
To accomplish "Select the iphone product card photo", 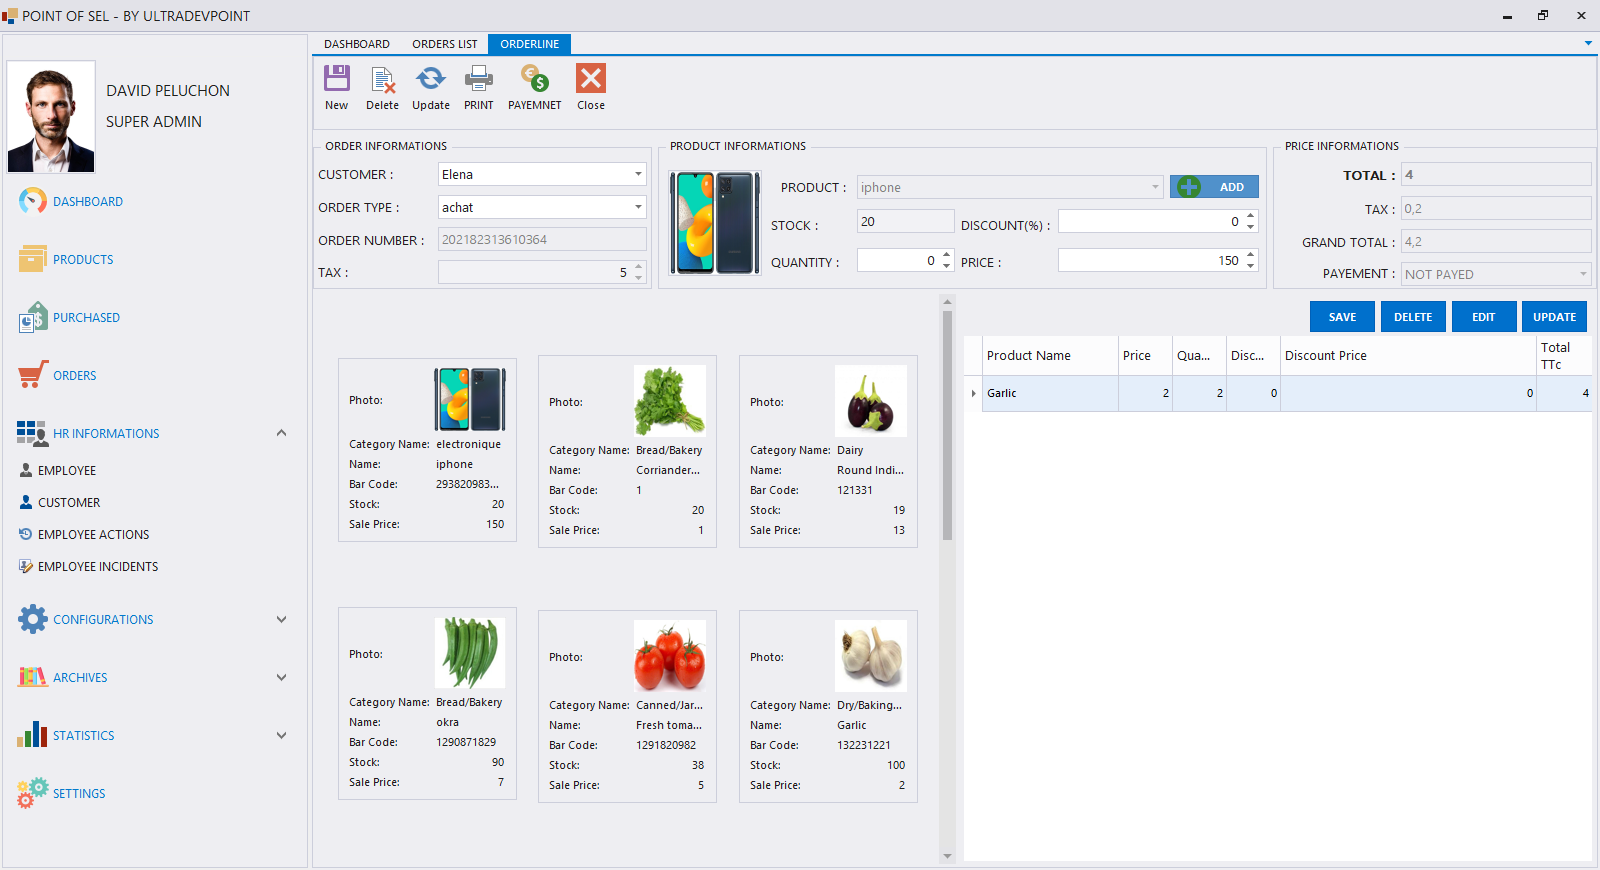I will (x=470, y=400).
